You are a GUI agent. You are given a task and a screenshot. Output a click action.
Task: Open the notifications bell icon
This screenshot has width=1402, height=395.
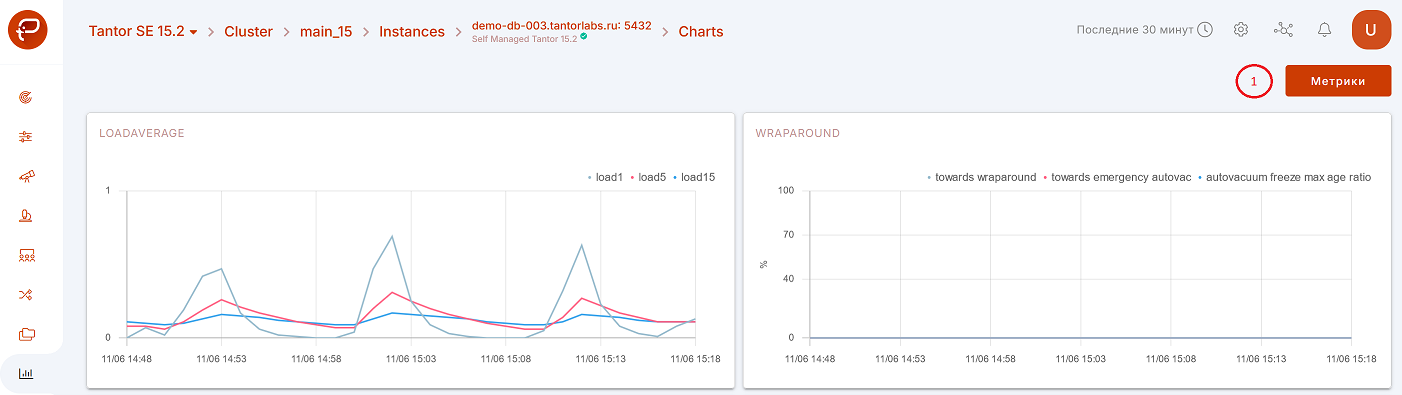(1325, 30)
